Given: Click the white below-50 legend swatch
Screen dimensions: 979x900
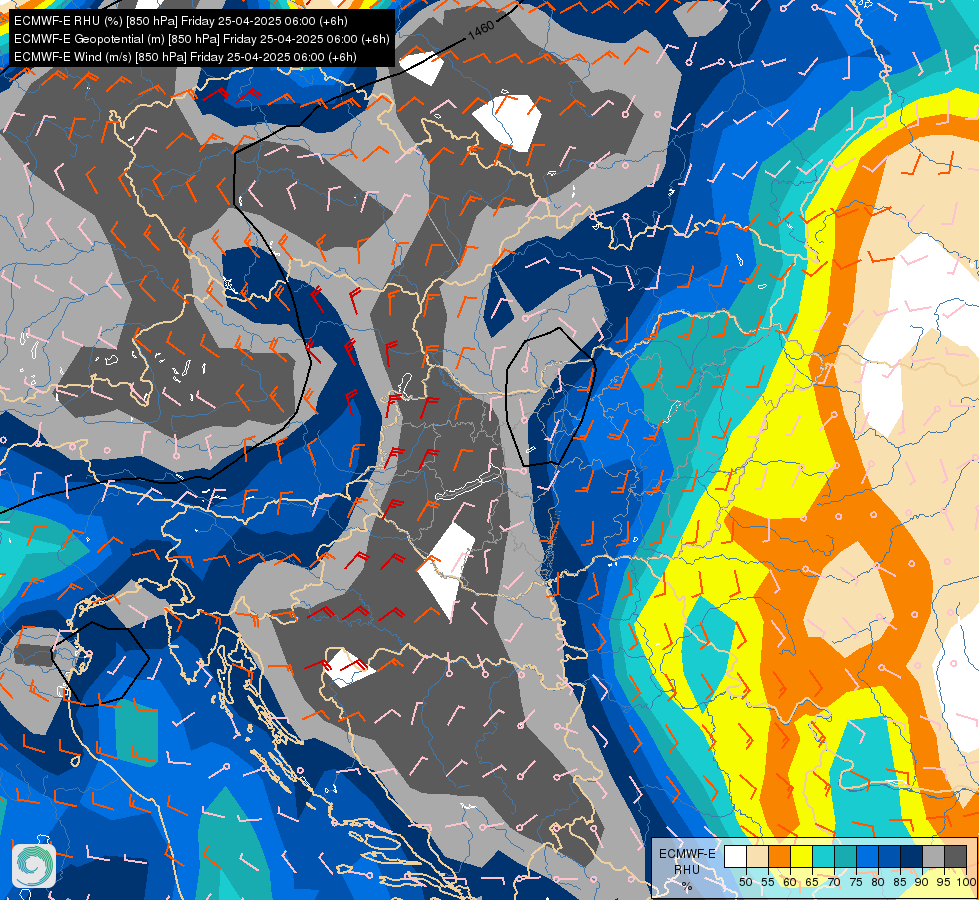Looking at the screenshot, I should tap(735, 856).
